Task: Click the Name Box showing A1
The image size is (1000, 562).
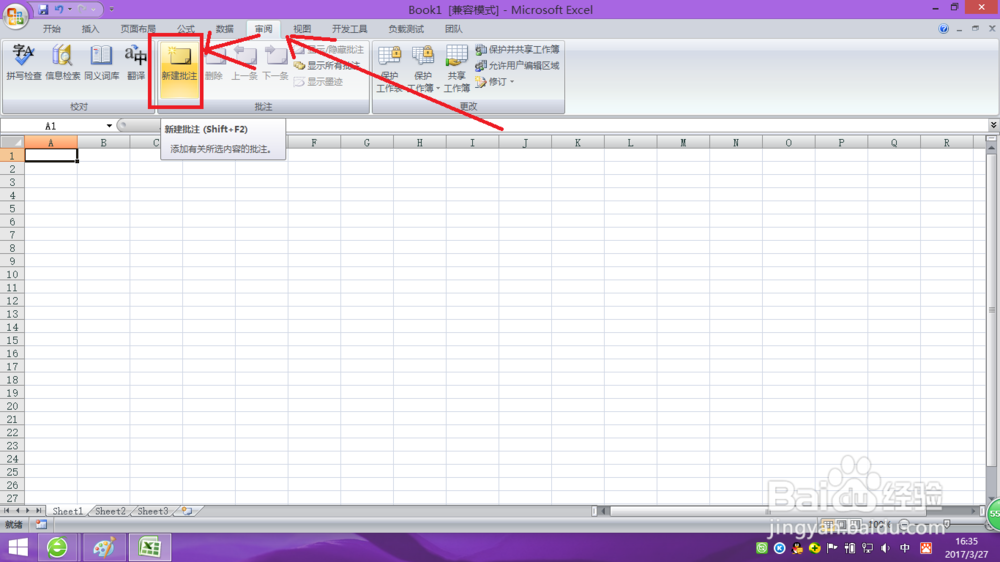Action: coord(52,126)
